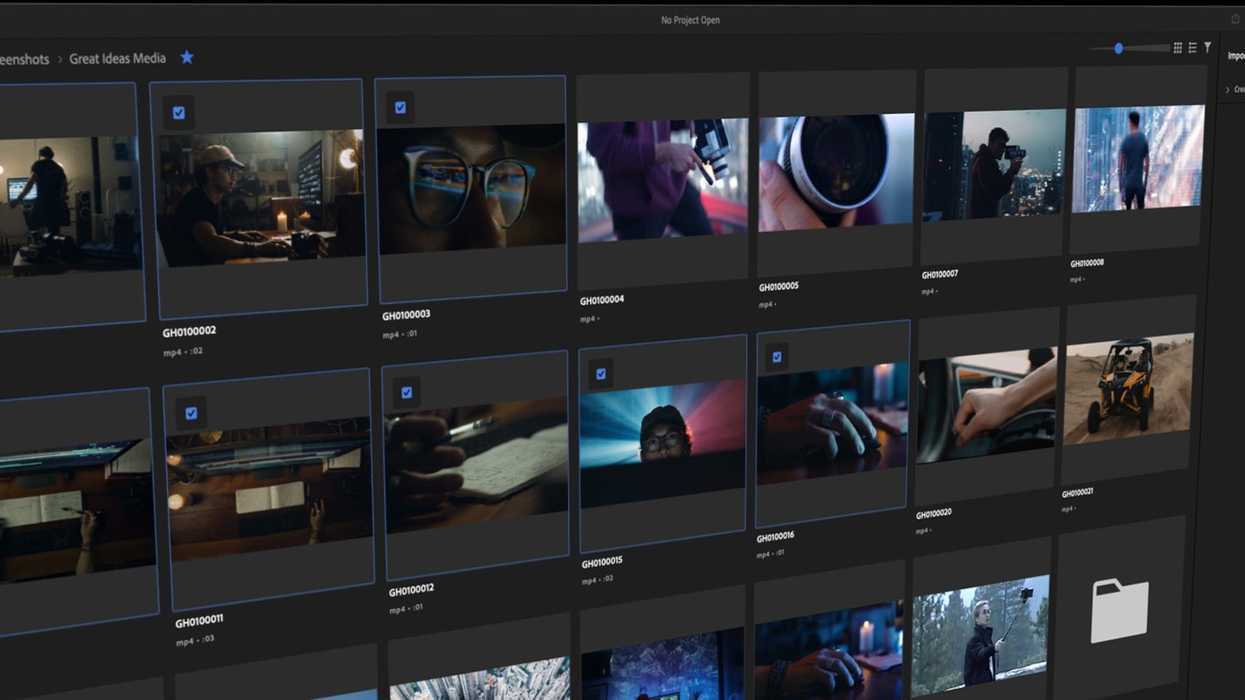Switch to list view layout
Screen dimensions: 1245x700
1193,48
